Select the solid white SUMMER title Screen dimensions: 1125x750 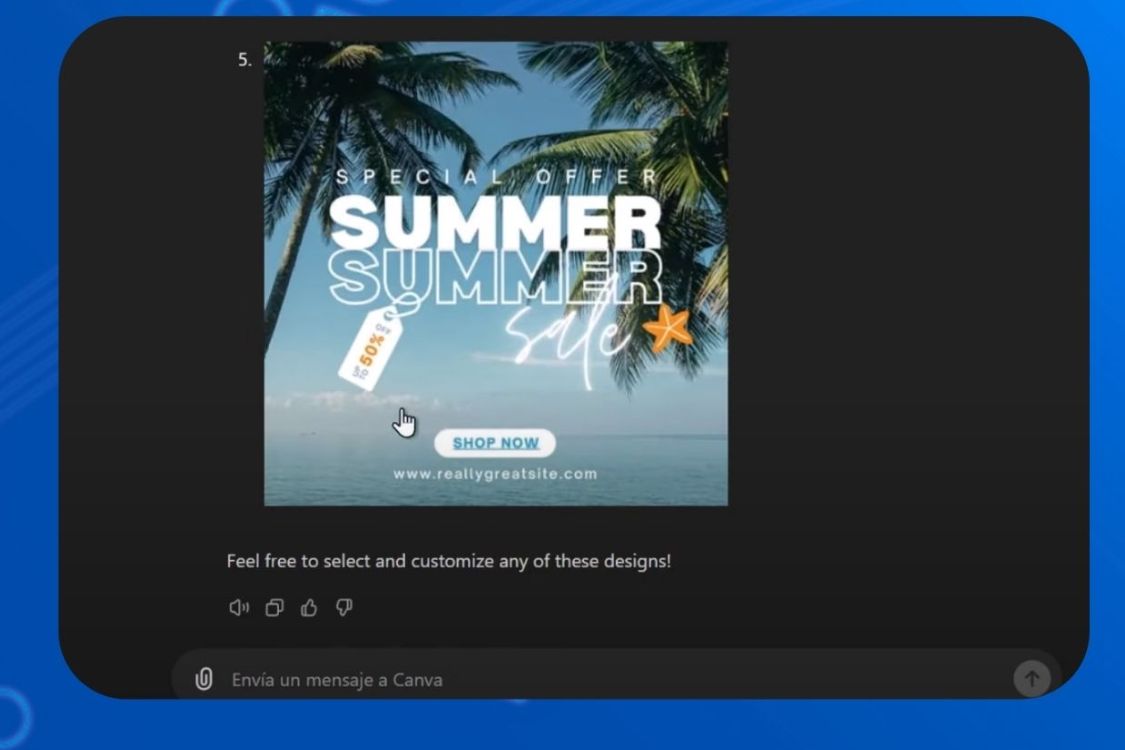click(495, 222)
